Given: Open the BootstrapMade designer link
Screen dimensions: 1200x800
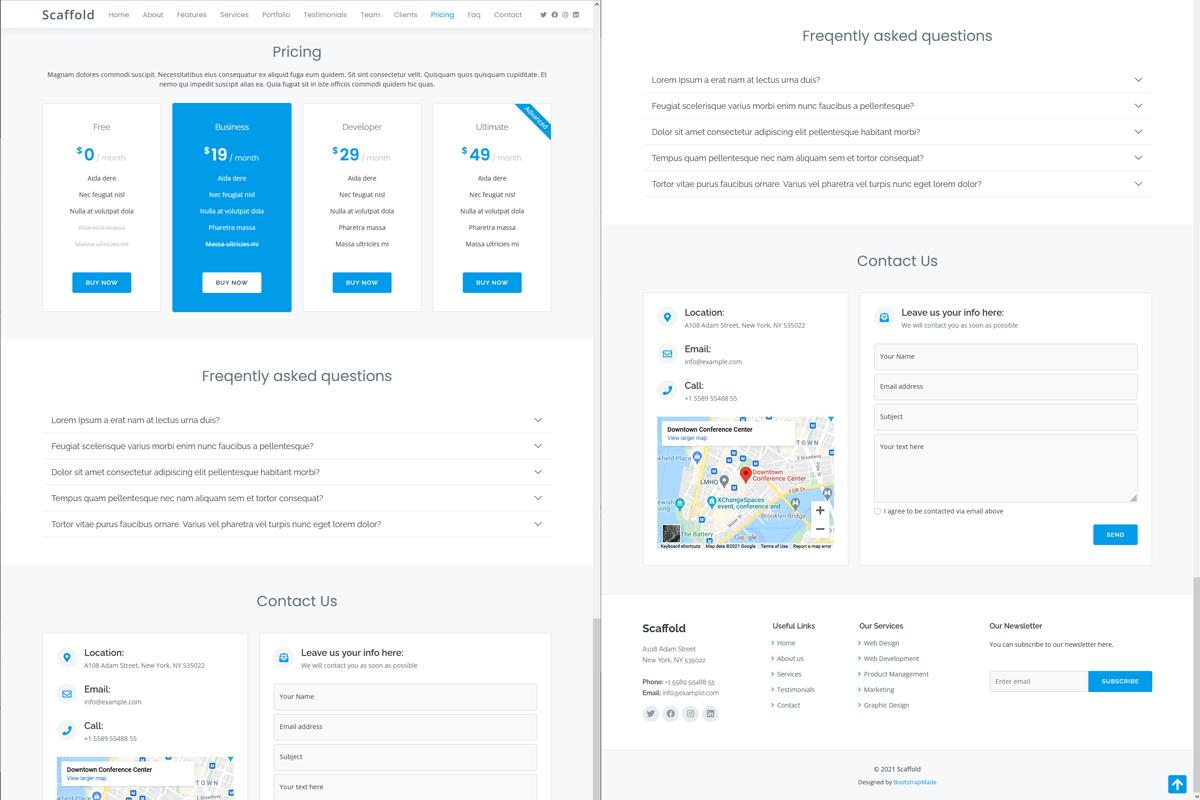Looking at the screenshot, I should 915,782.
